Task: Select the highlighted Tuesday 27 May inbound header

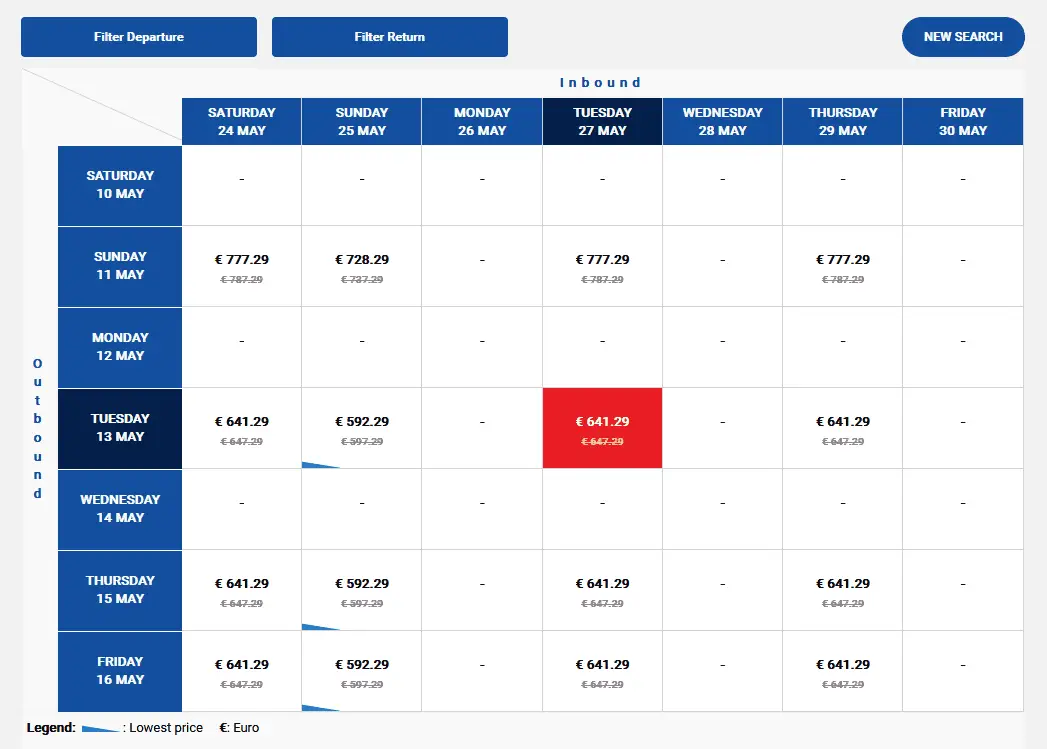Action: tap(602, 121)
